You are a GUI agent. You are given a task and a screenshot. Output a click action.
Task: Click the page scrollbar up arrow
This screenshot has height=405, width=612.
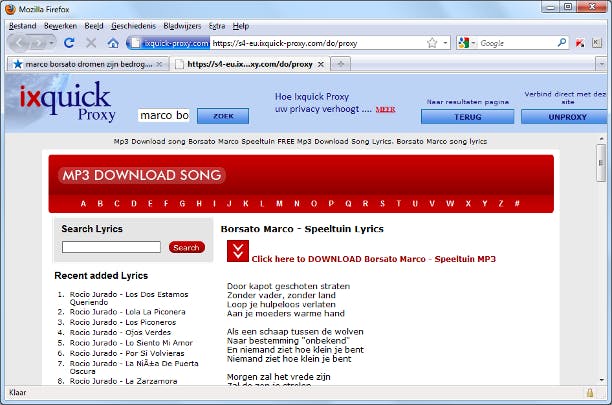601,139
